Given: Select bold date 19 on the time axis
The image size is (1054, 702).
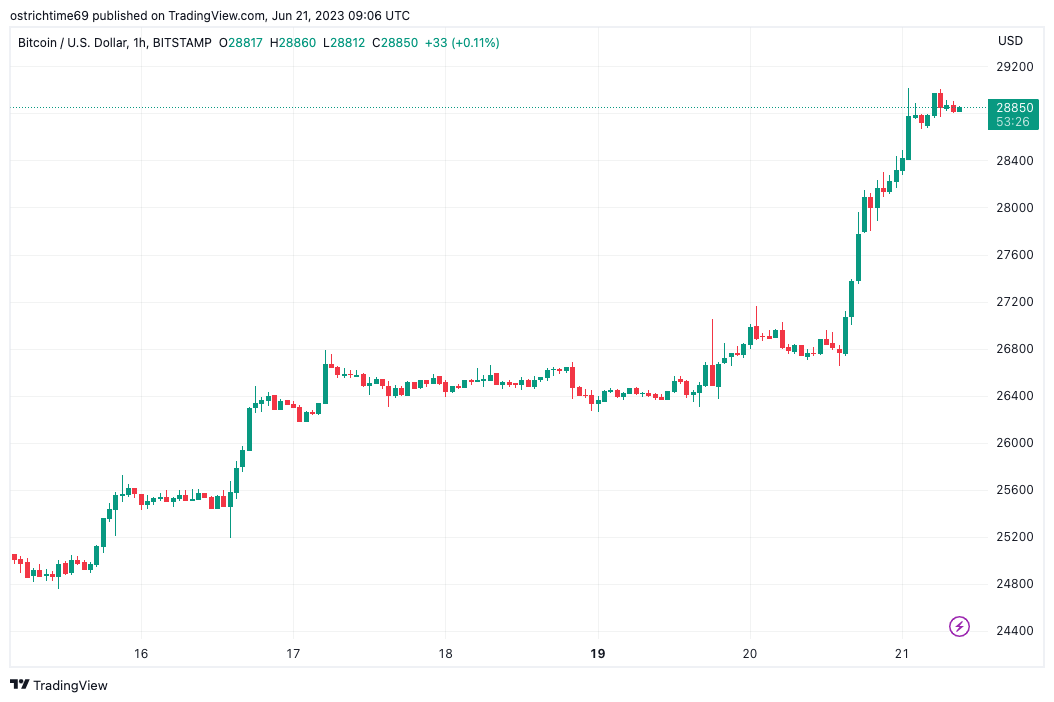Looking at the screenshot, I should pyautogui.click(x=598, y=654).
